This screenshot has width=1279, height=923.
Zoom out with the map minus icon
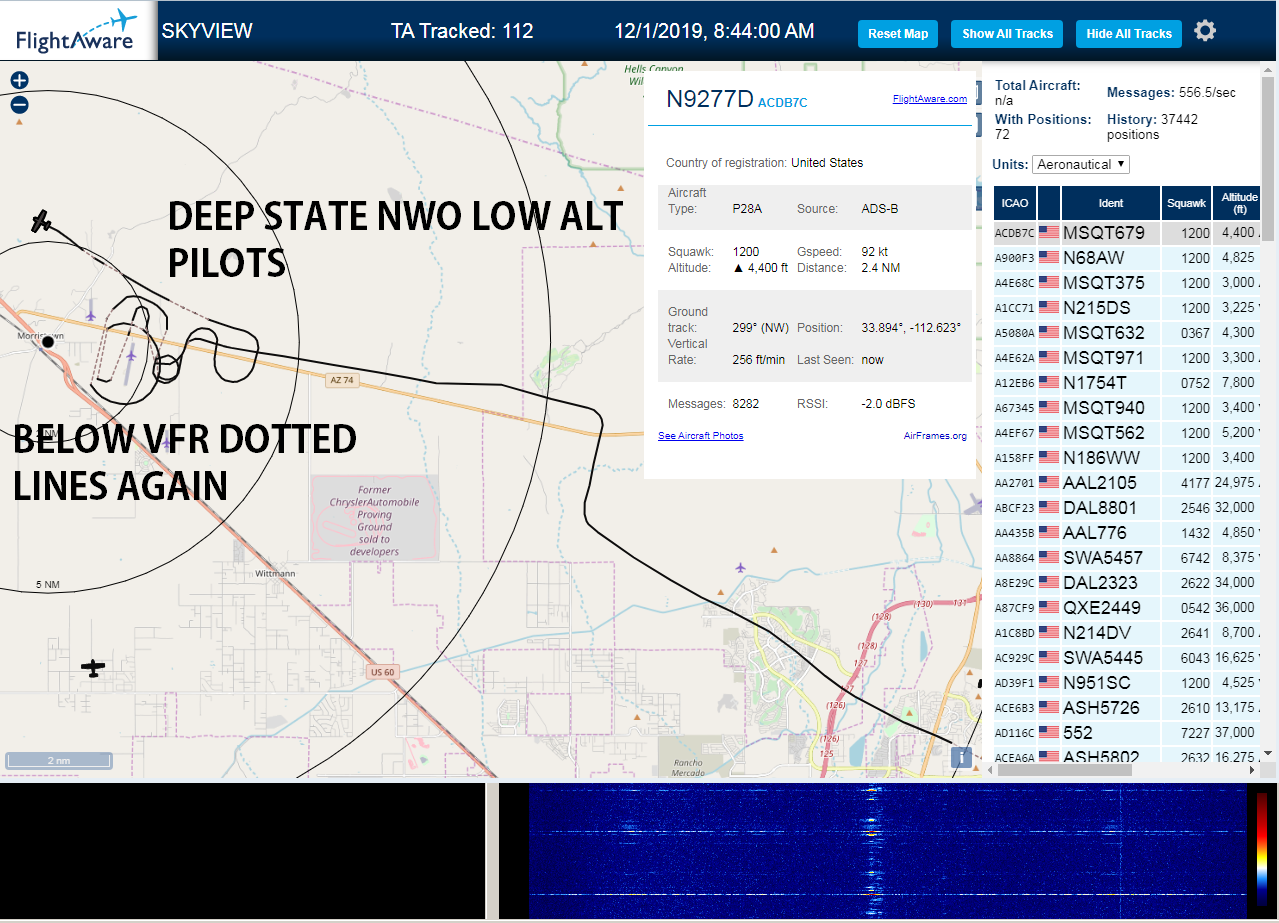19,104
